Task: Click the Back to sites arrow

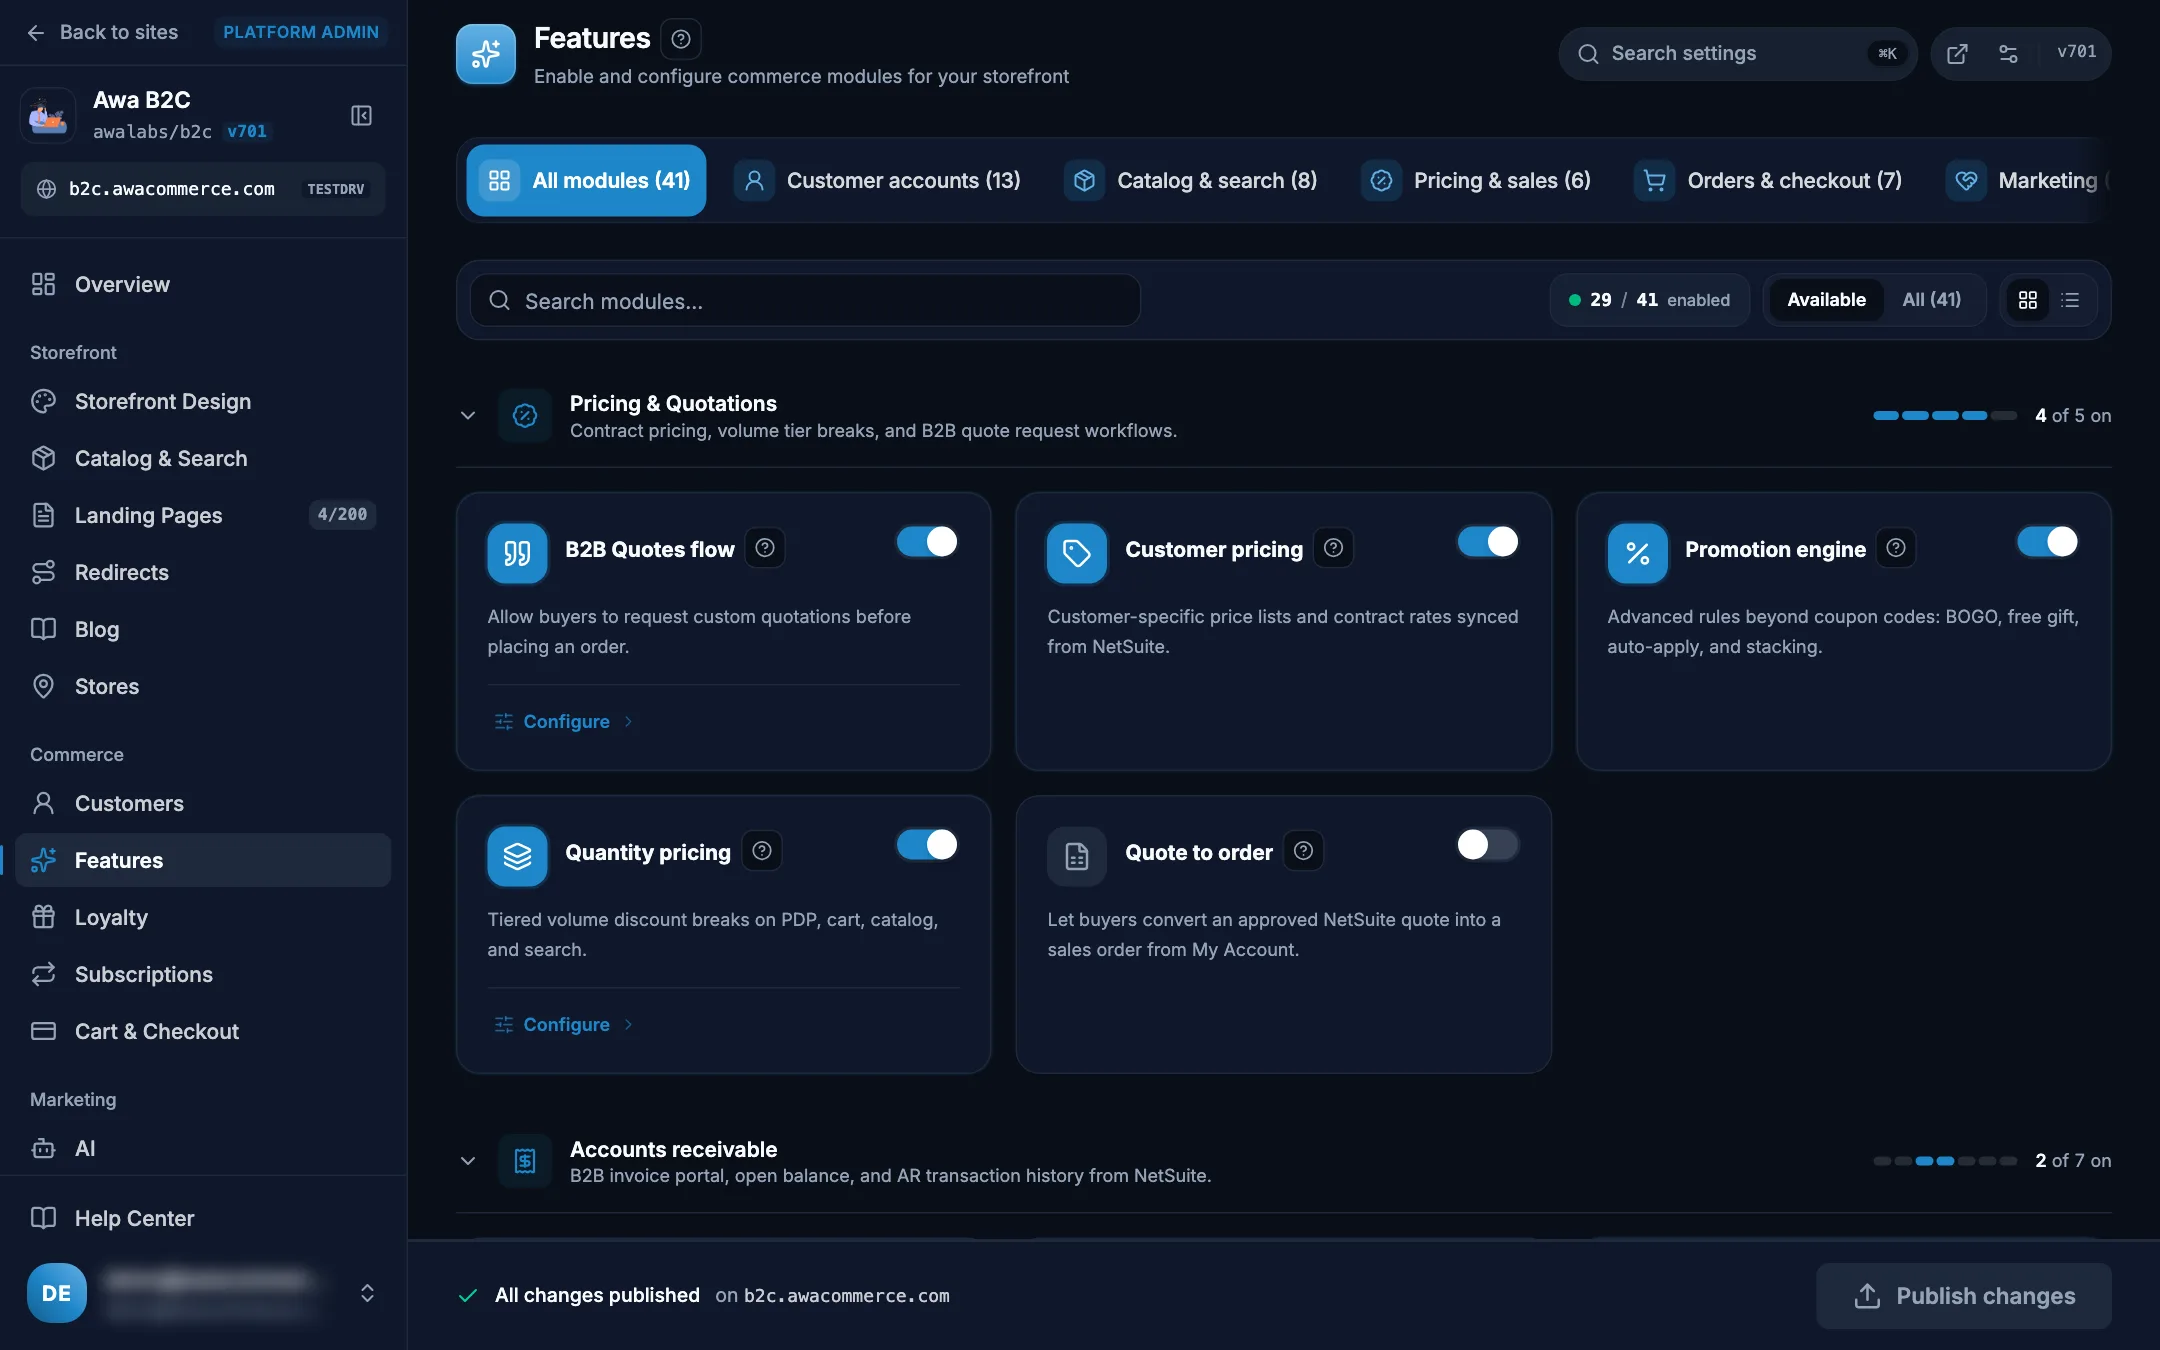Action: 36,32
